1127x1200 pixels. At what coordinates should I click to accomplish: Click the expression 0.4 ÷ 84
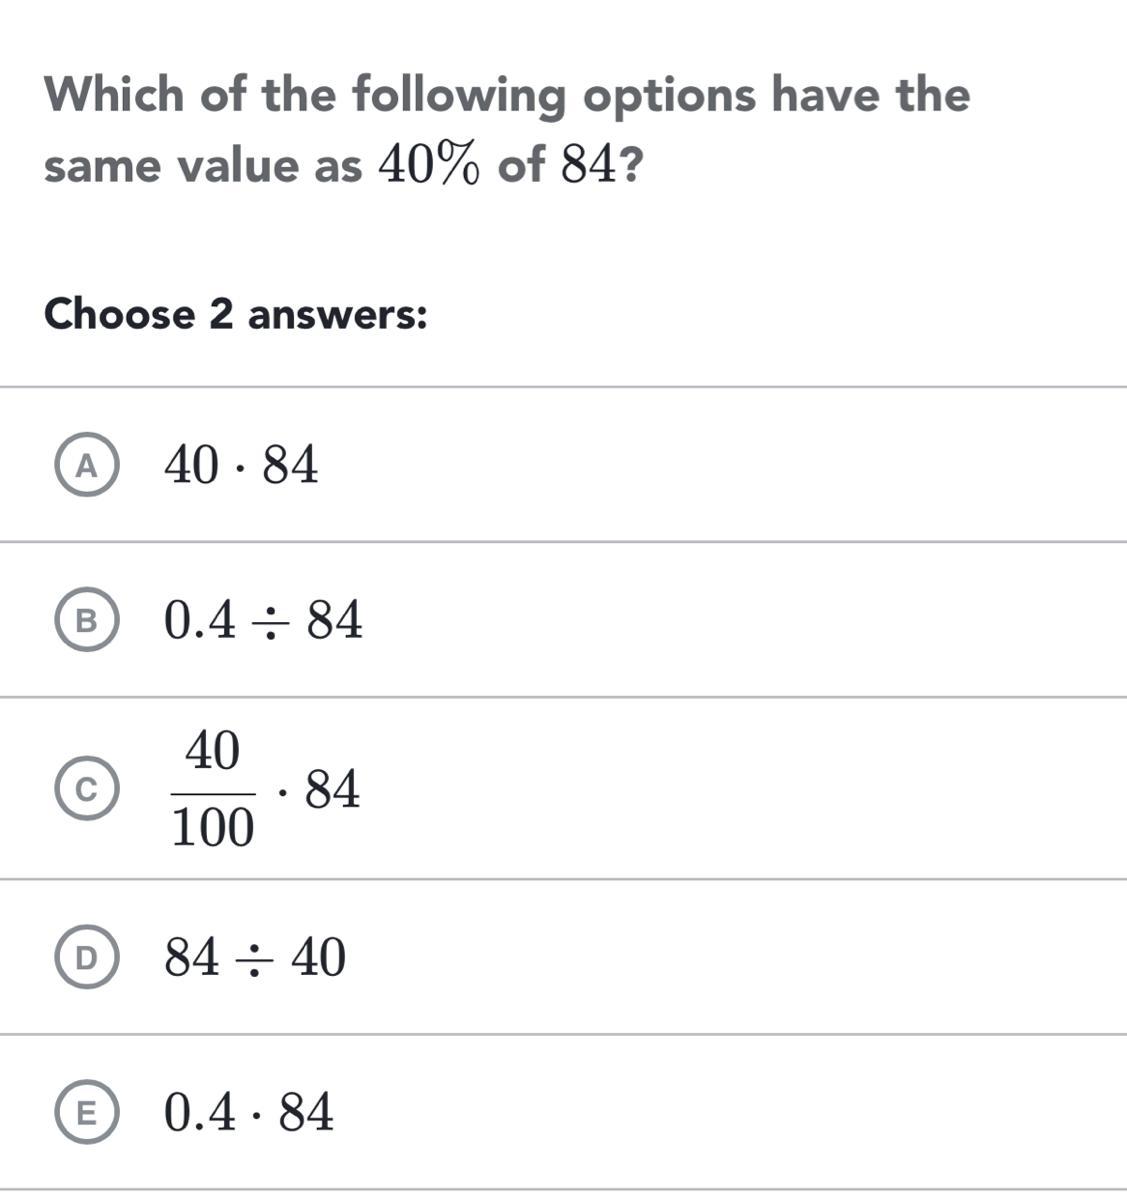(x=264, y=621)
